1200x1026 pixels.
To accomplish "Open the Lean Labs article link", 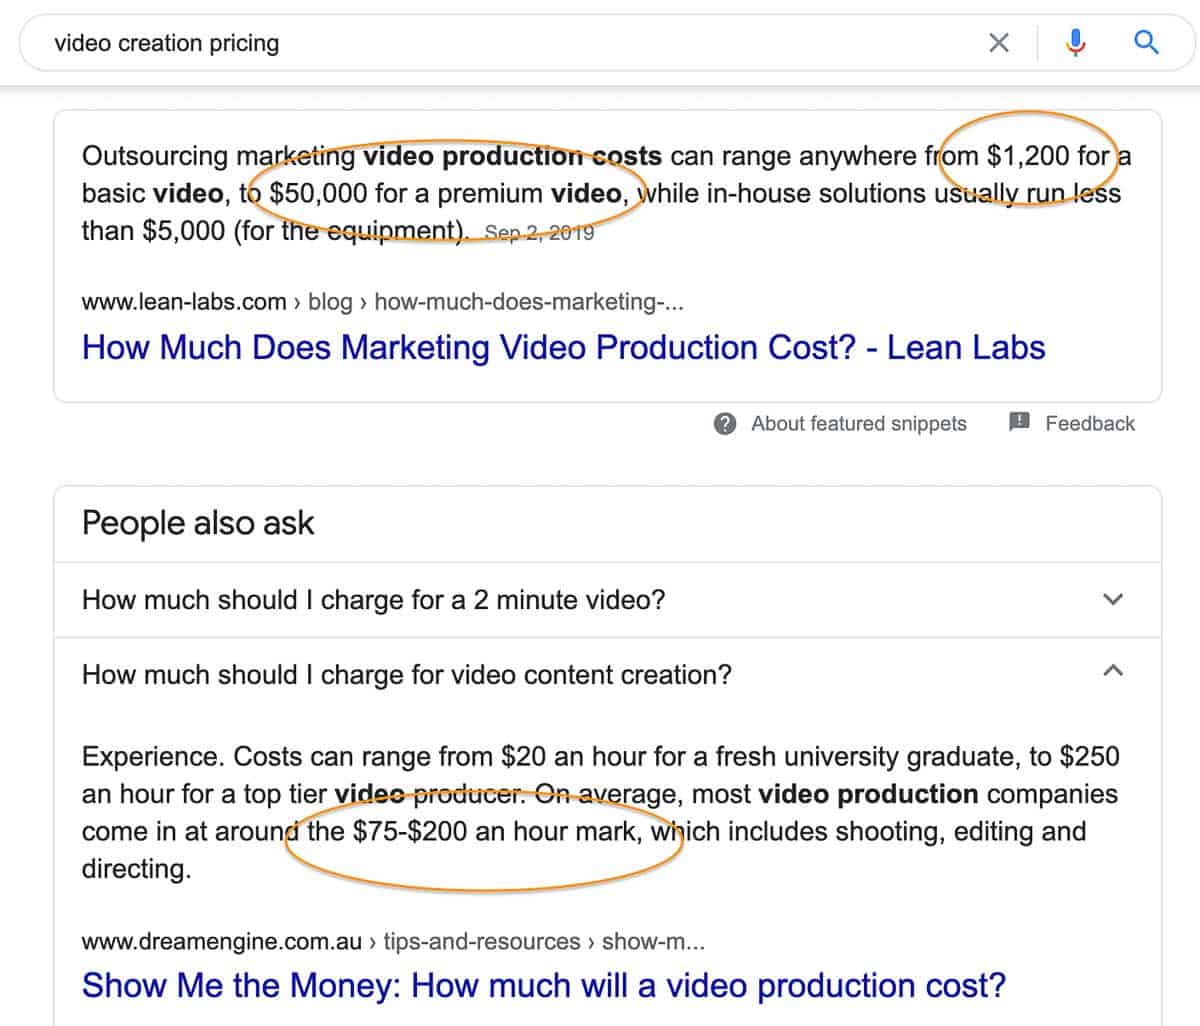I will pos(564,347).
